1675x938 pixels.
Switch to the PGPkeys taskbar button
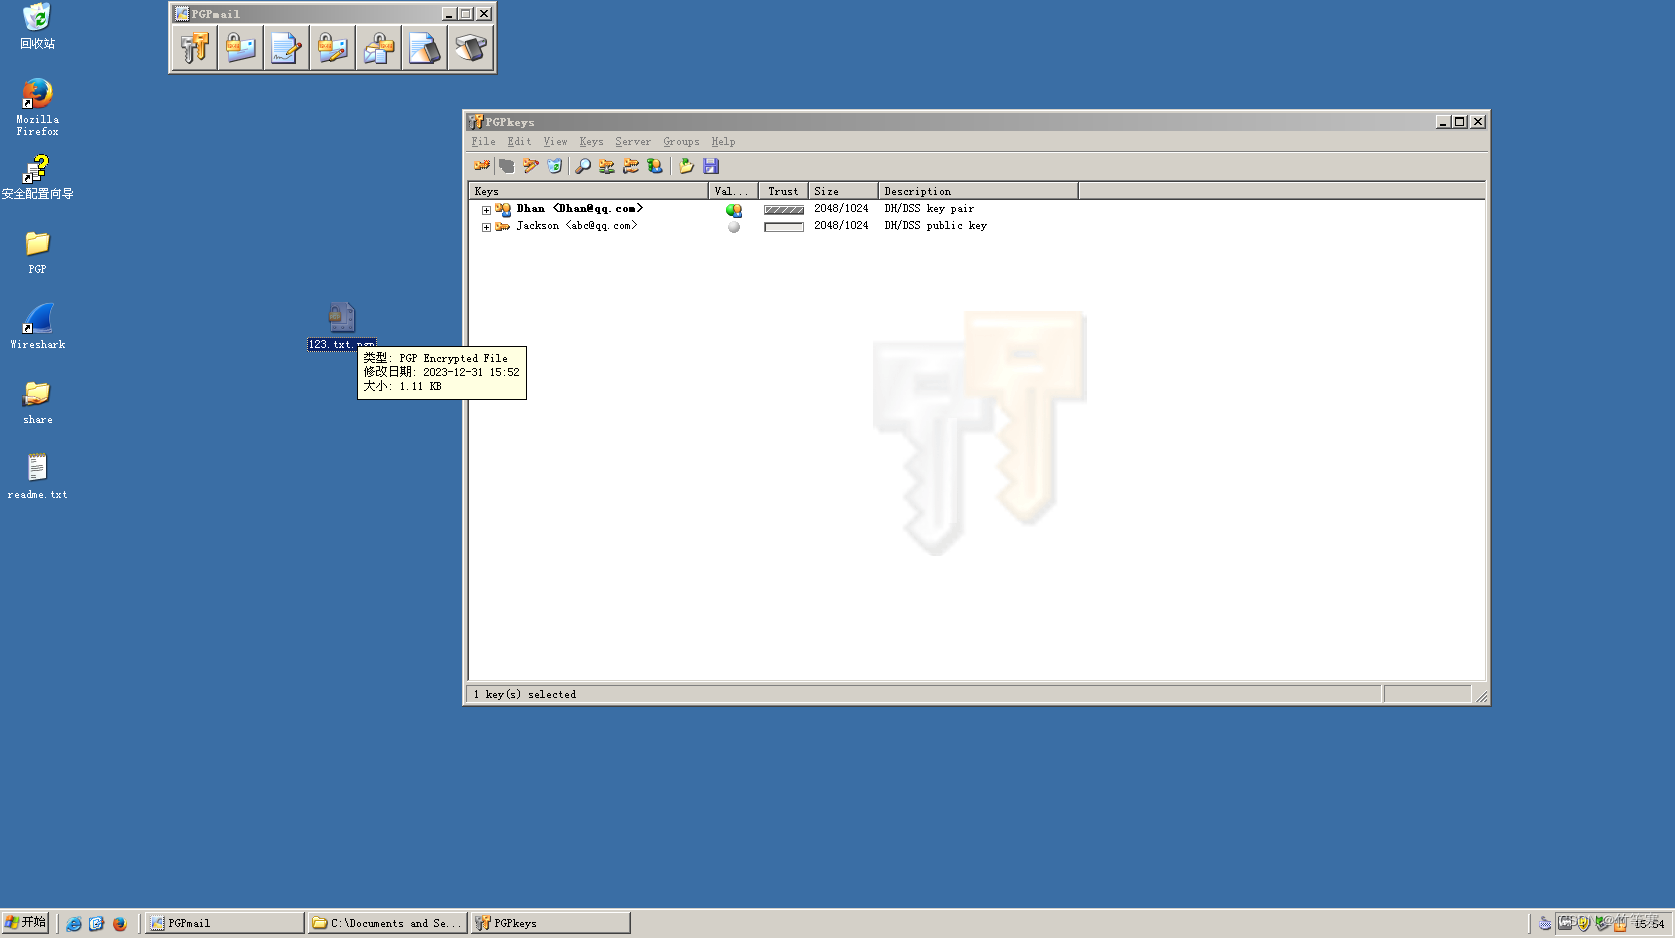(x=551, y=923)
